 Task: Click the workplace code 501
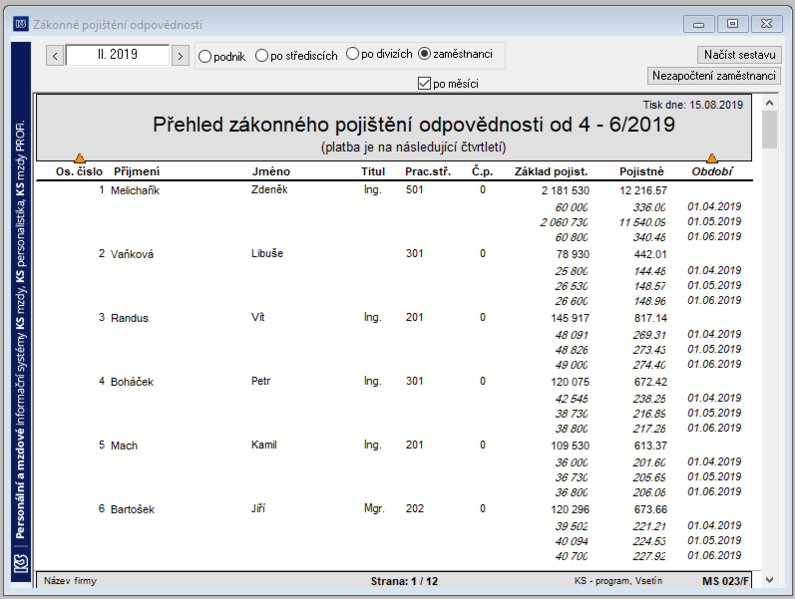414,190
